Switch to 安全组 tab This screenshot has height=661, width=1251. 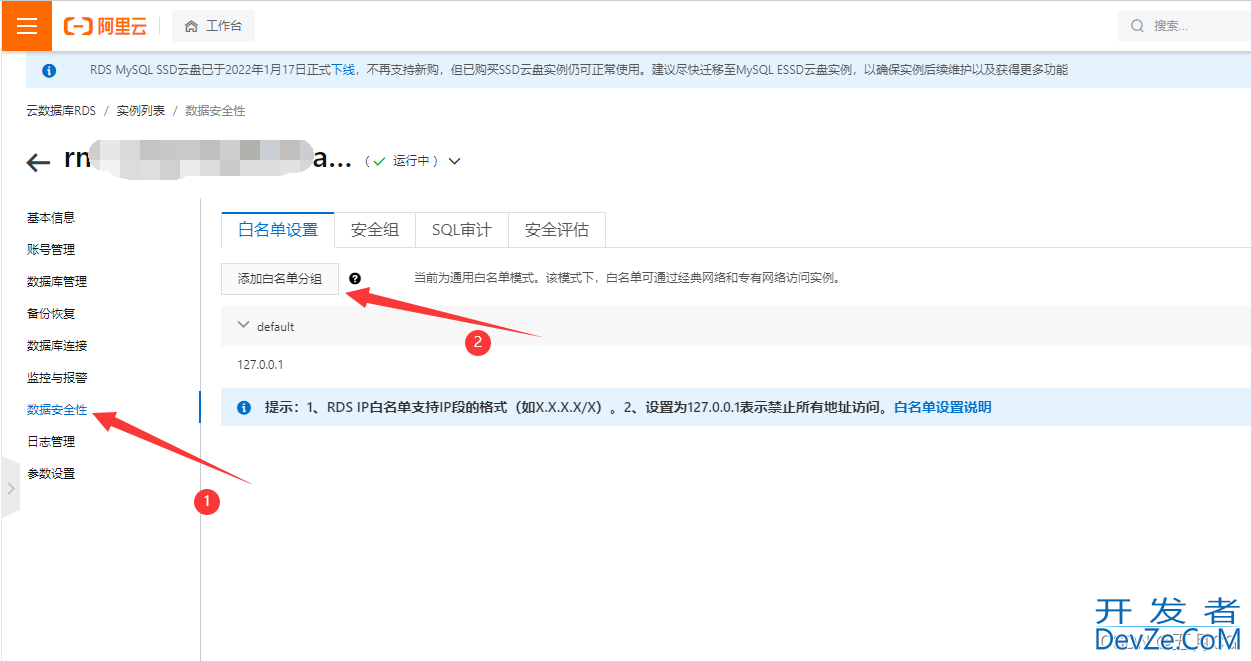coord(375,230)
